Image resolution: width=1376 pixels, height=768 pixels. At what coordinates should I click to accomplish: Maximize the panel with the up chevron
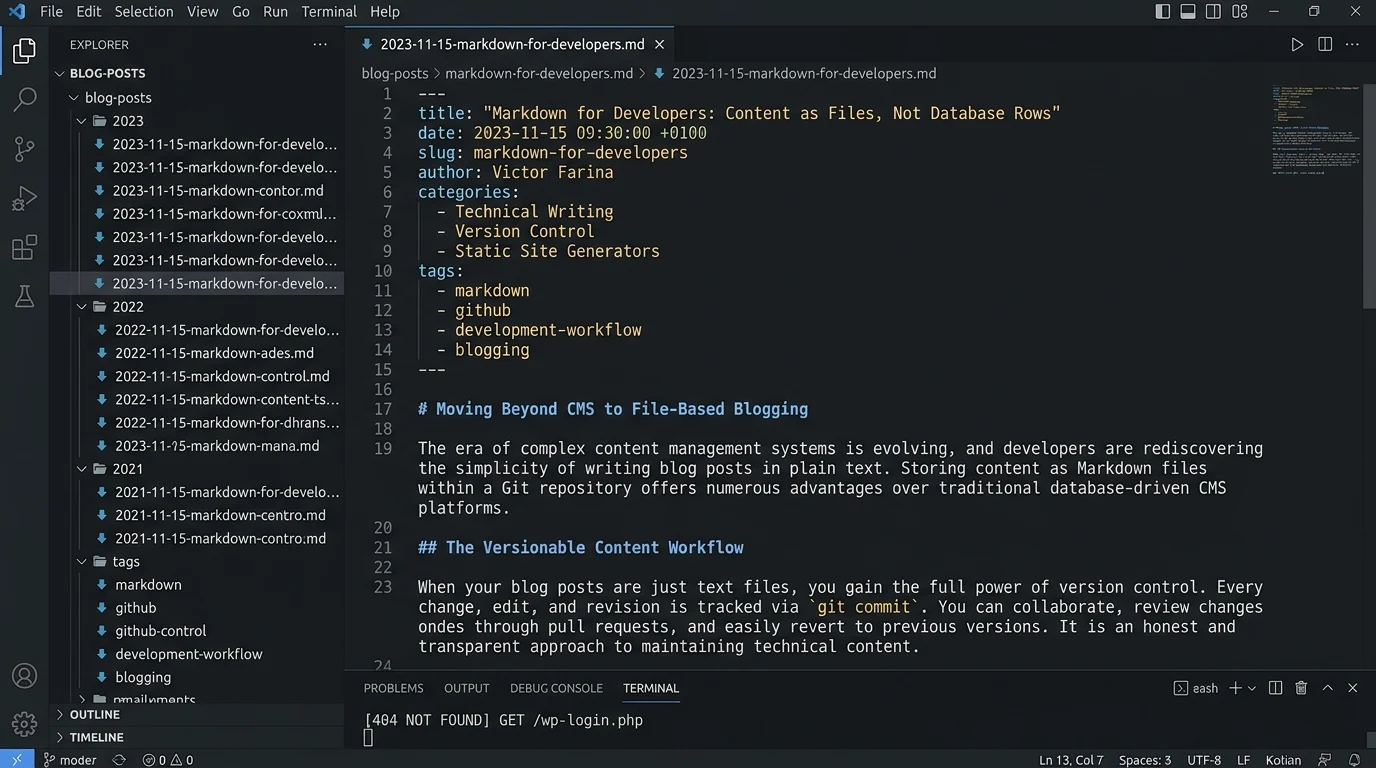click(1327, 688)
